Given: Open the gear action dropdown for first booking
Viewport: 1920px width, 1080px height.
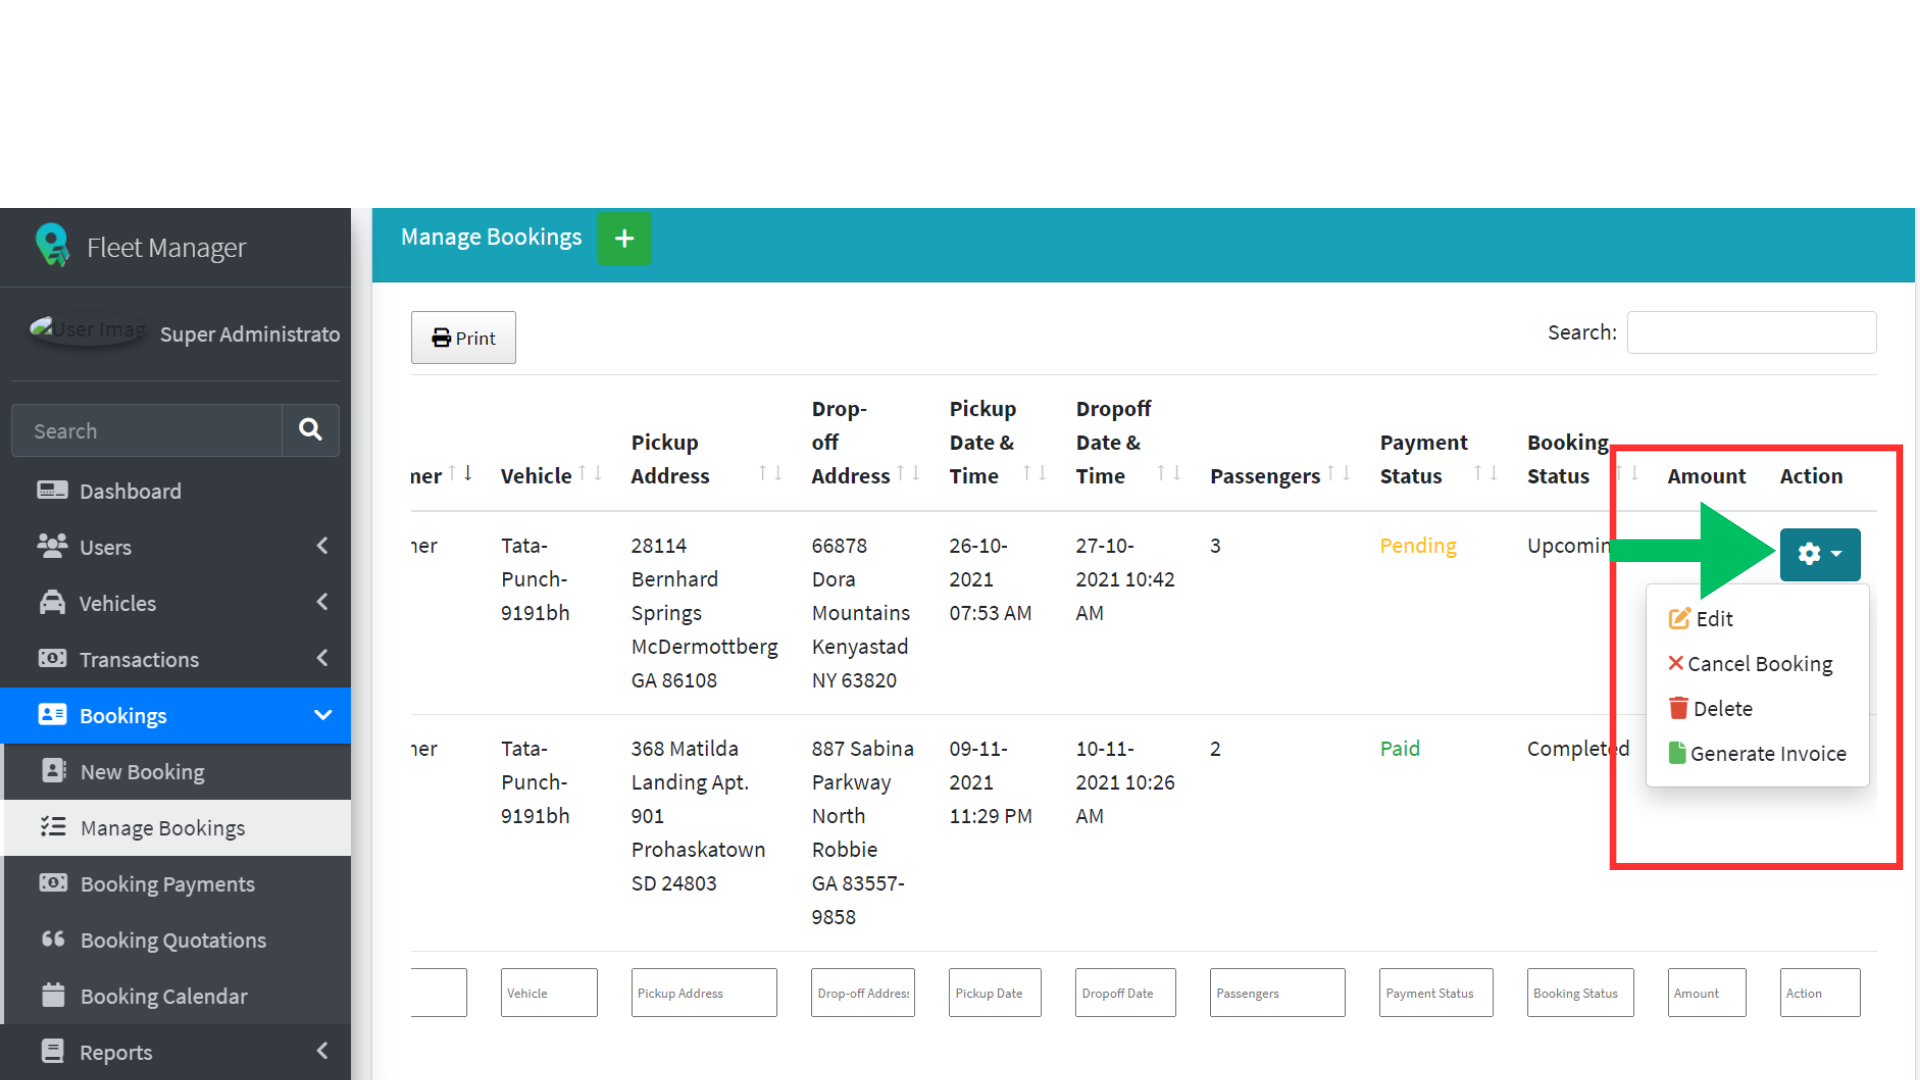Looking at the screenshot, I should click(1820, 554).
